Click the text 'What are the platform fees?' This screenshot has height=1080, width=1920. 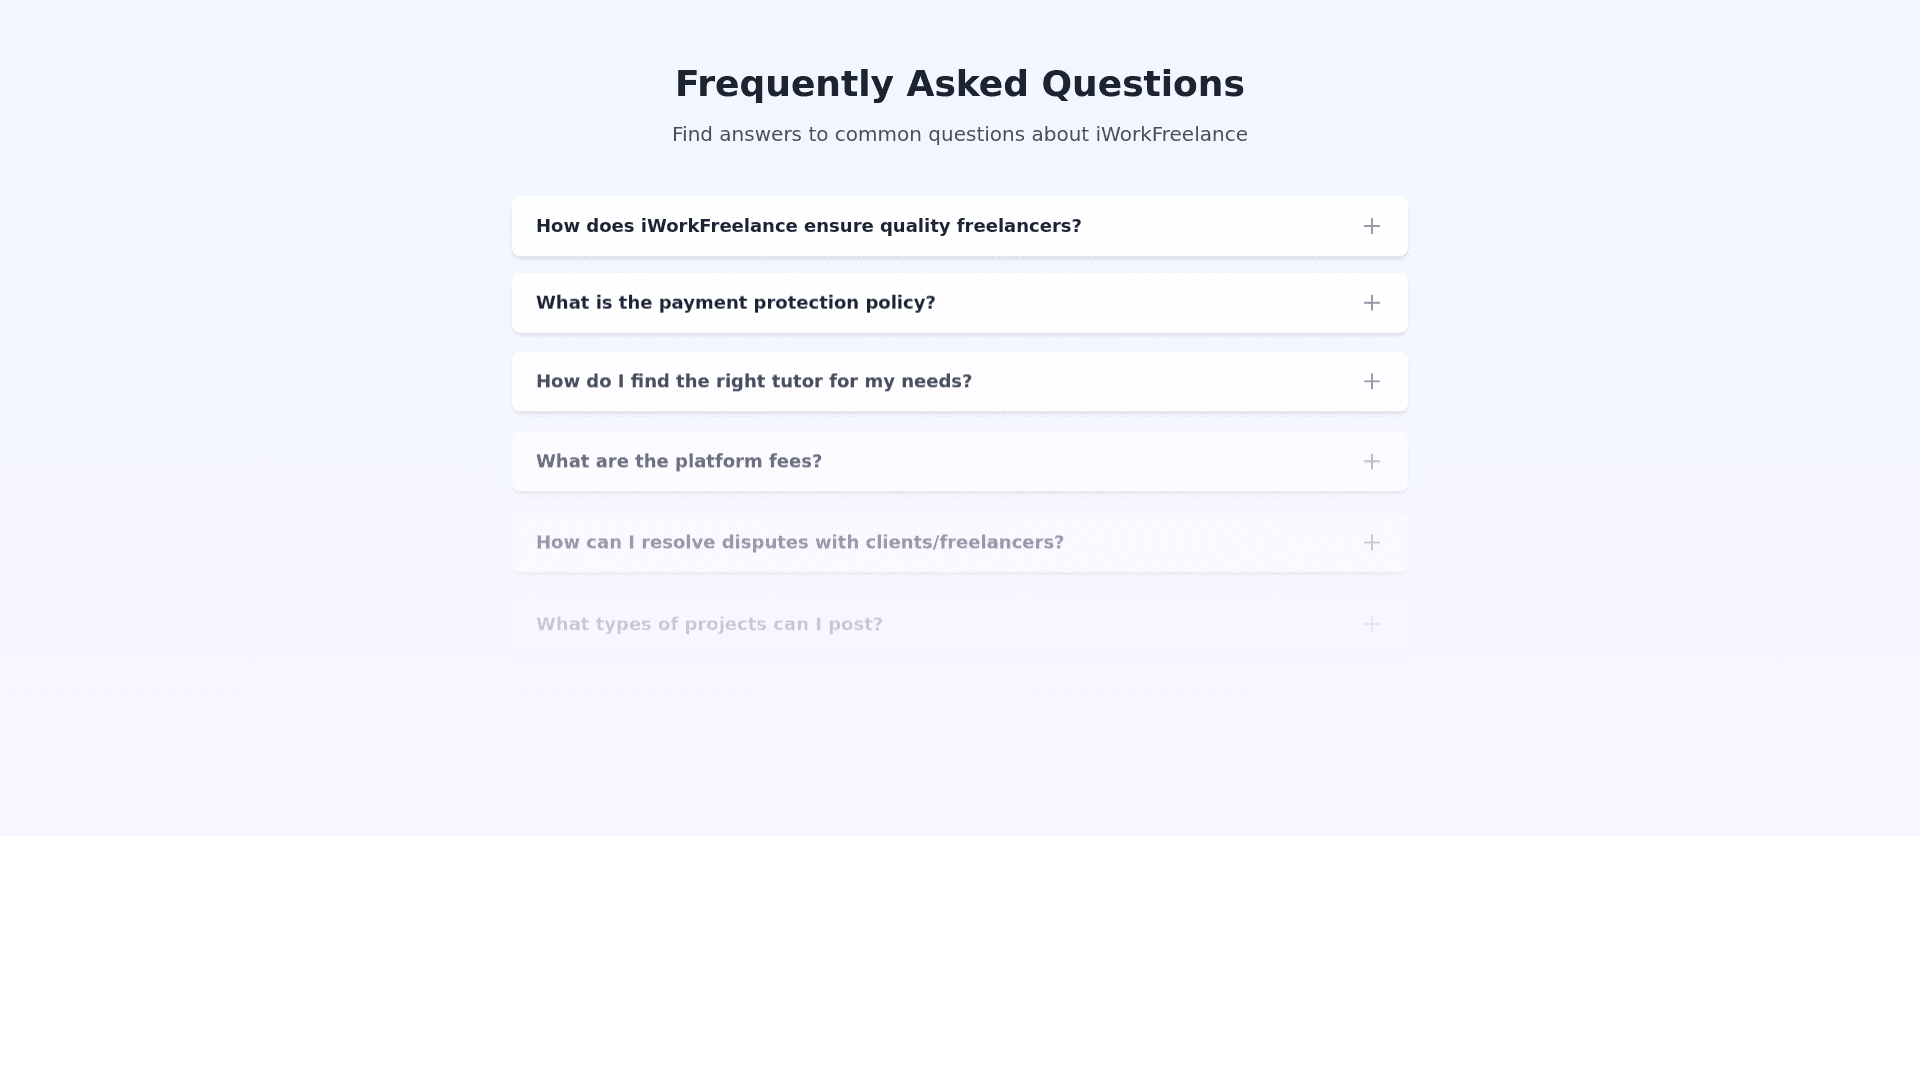click(x=678, y=462)
